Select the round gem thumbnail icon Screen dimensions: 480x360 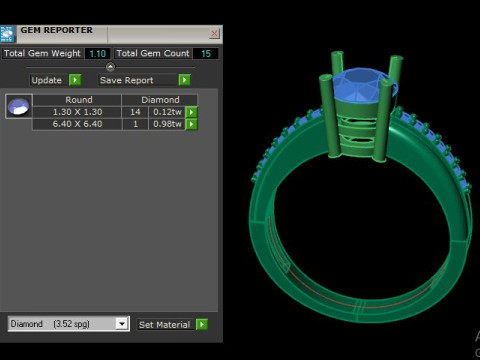19,106
